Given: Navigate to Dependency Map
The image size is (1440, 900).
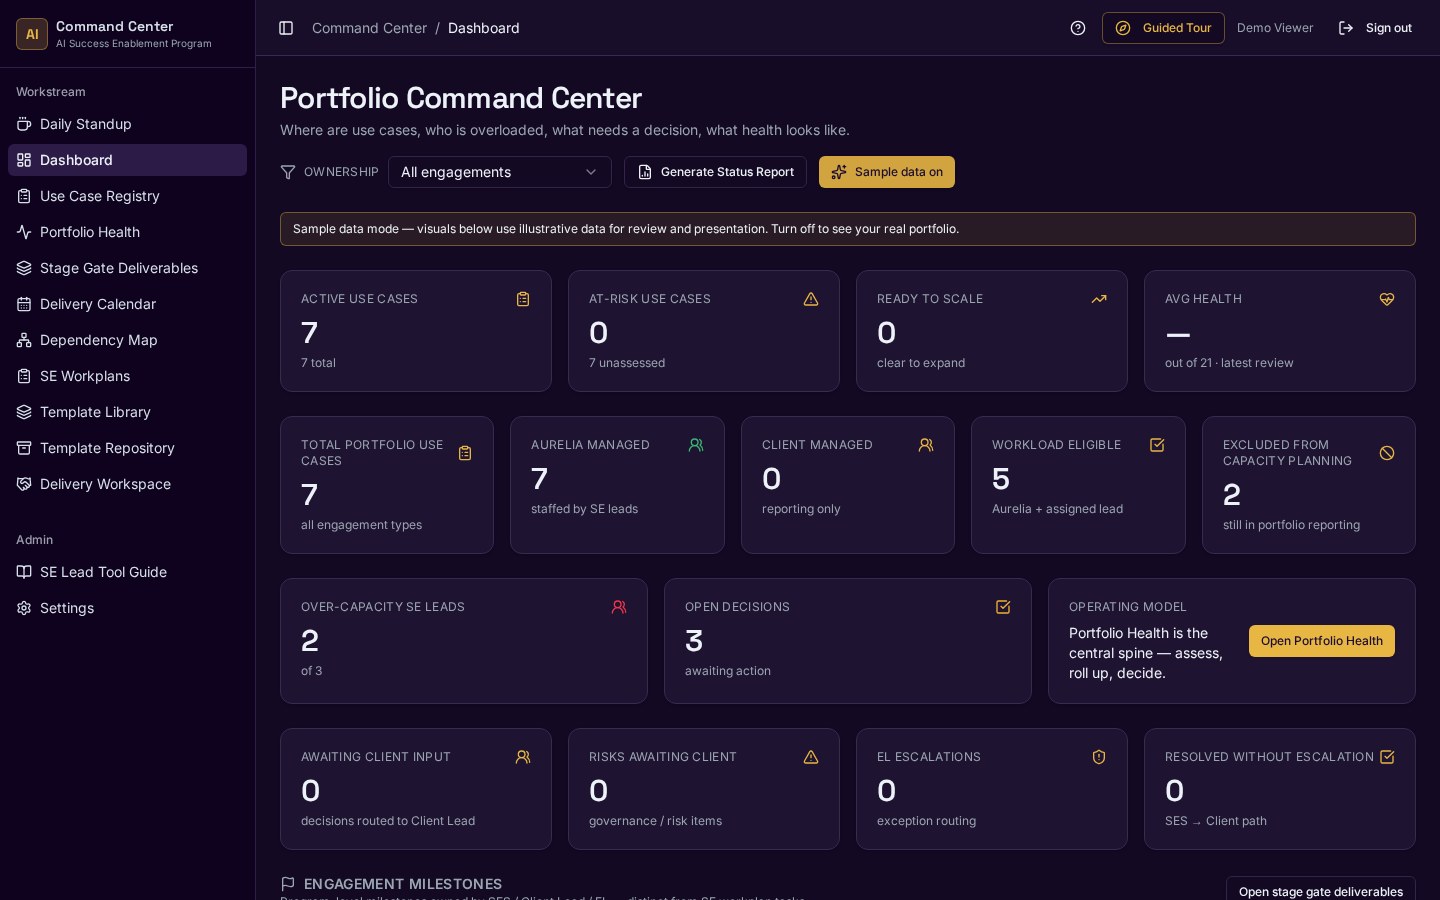Looking at the screenshot, I should click(x=127, y=340).
